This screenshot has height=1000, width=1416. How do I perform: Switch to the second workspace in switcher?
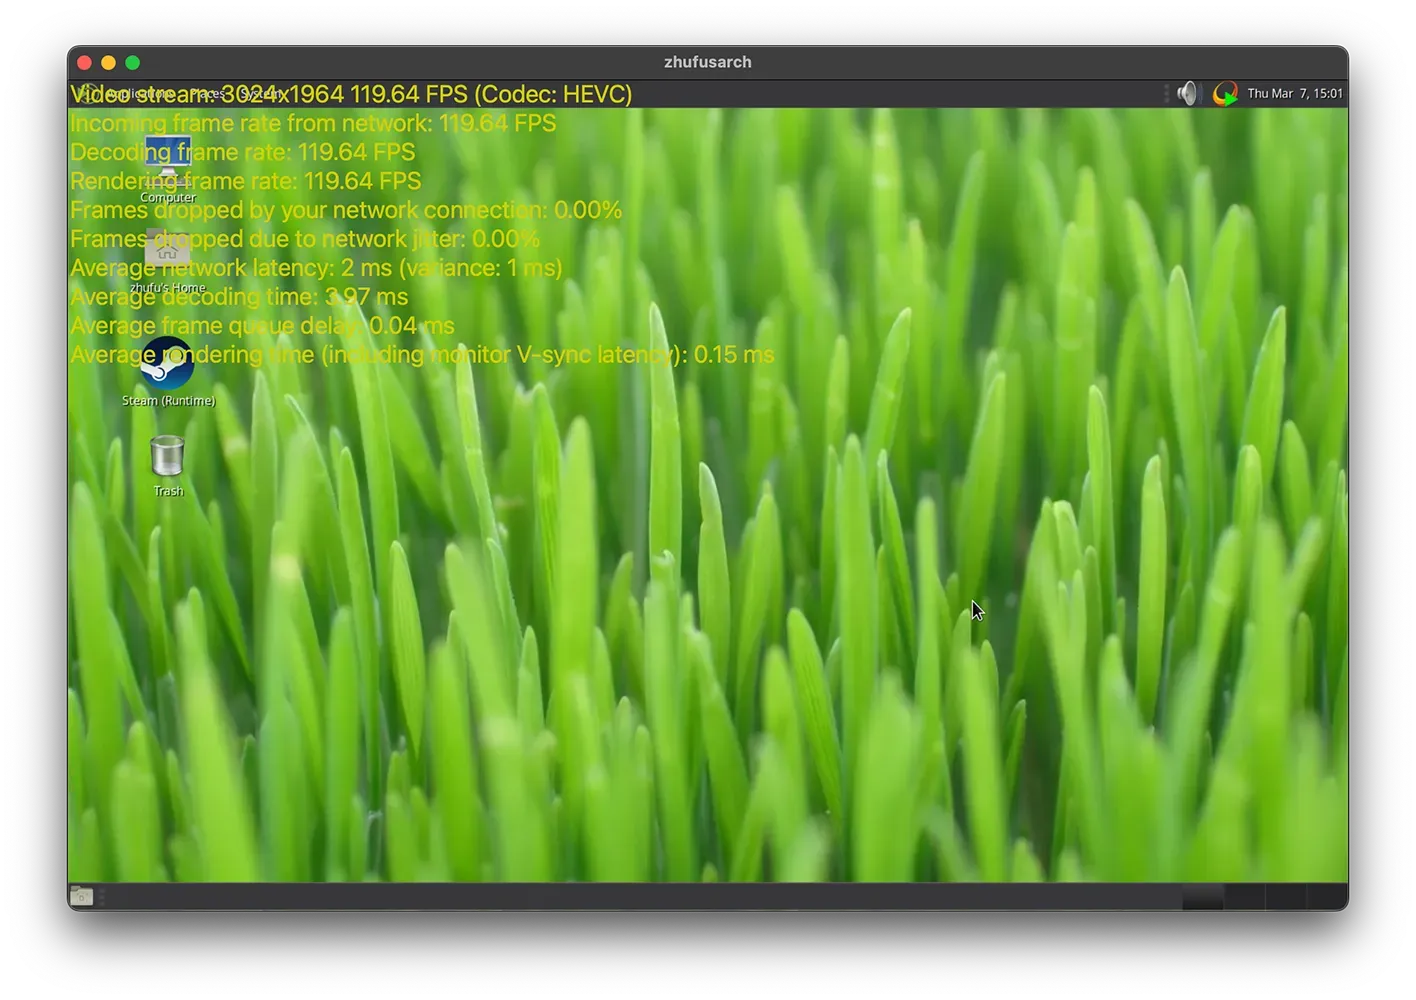click(x=1244, y=897)
